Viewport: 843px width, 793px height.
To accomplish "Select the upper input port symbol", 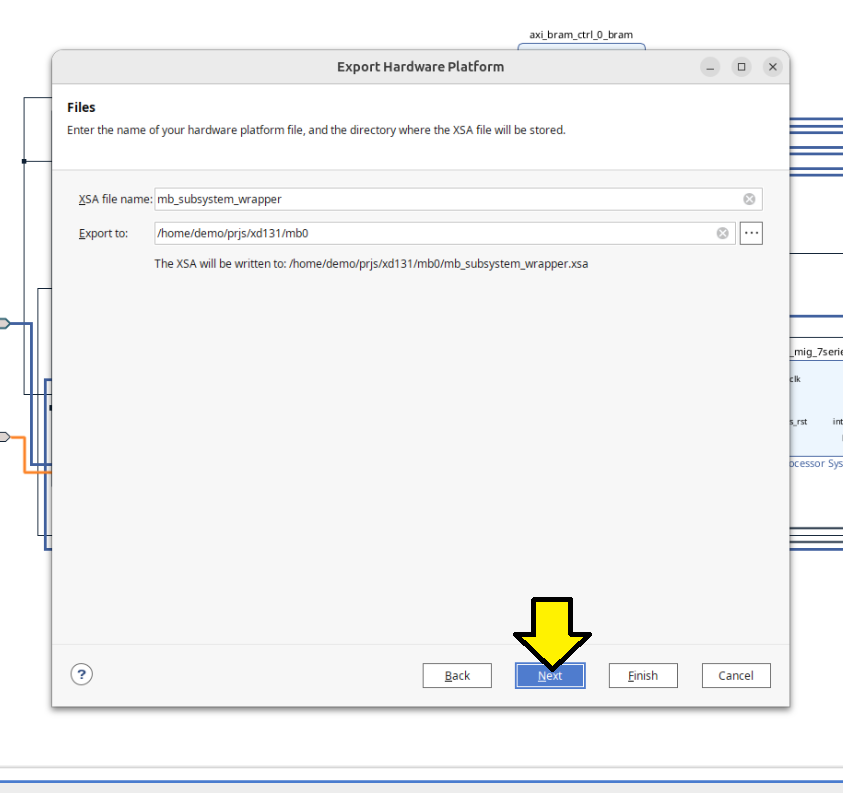I will [x=4, y=323].
